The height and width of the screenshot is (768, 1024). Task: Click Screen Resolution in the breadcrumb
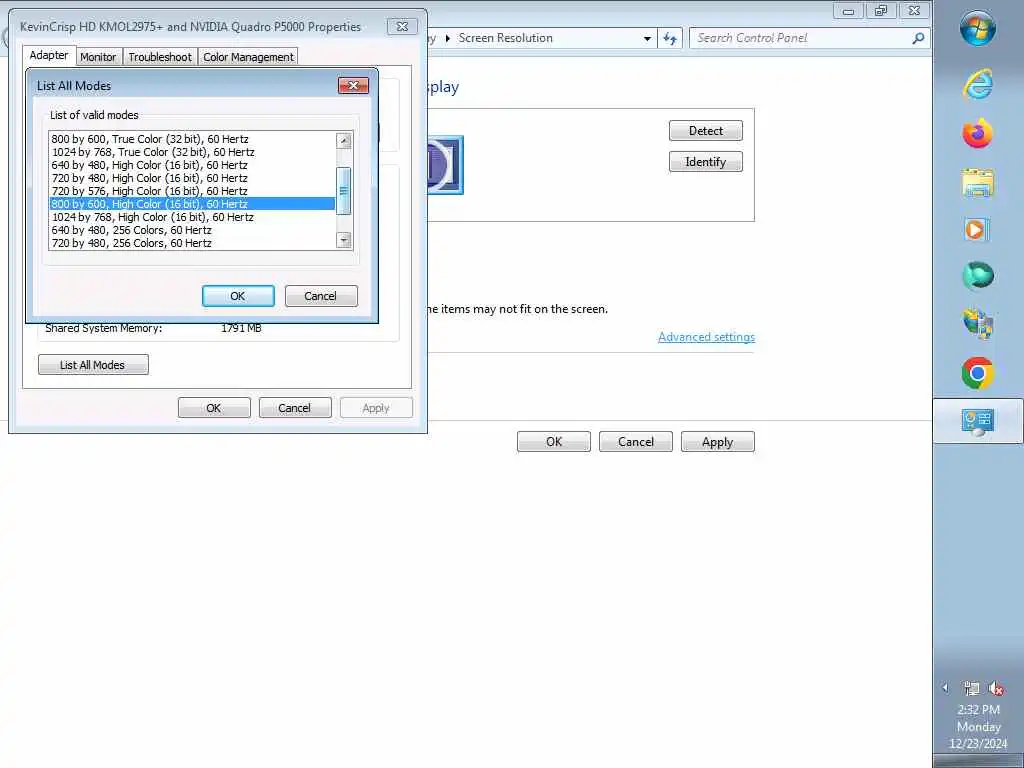coord(505,38)
